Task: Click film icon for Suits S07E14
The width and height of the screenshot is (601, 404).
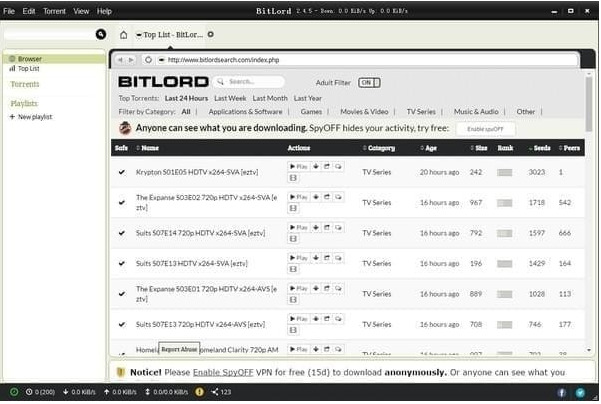Action: (x=293, y=239)
